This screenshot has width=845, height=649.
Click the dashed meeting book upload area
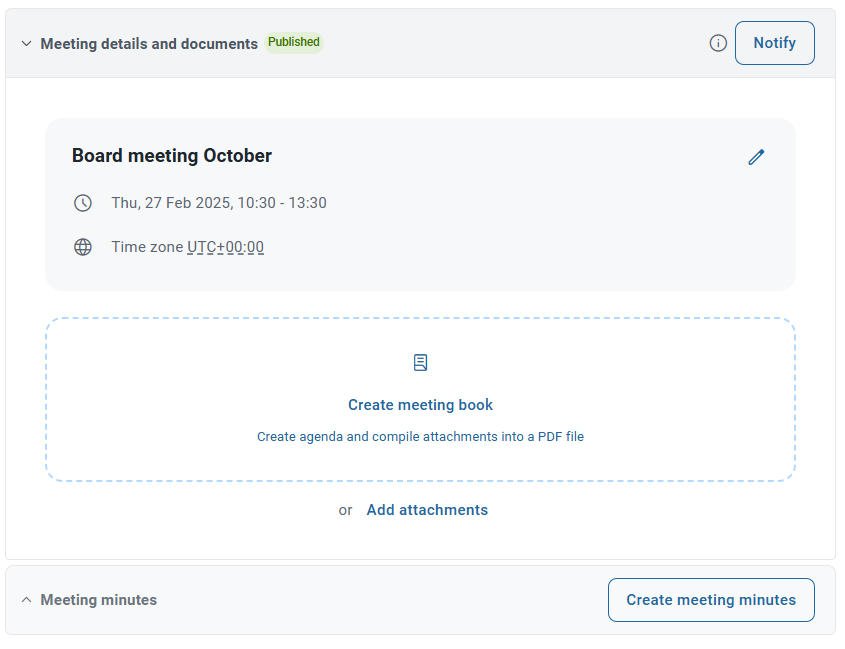coord(420,399)
